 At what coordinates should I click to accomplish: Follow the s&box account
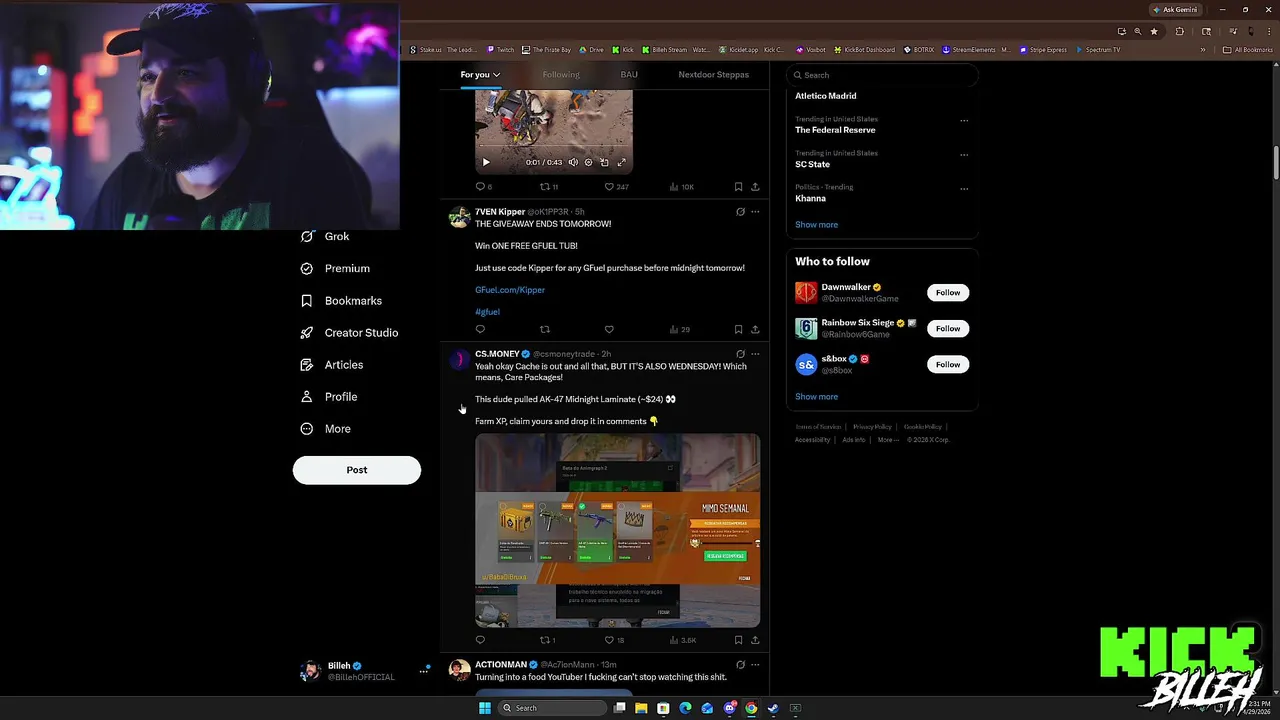point(948,365)
